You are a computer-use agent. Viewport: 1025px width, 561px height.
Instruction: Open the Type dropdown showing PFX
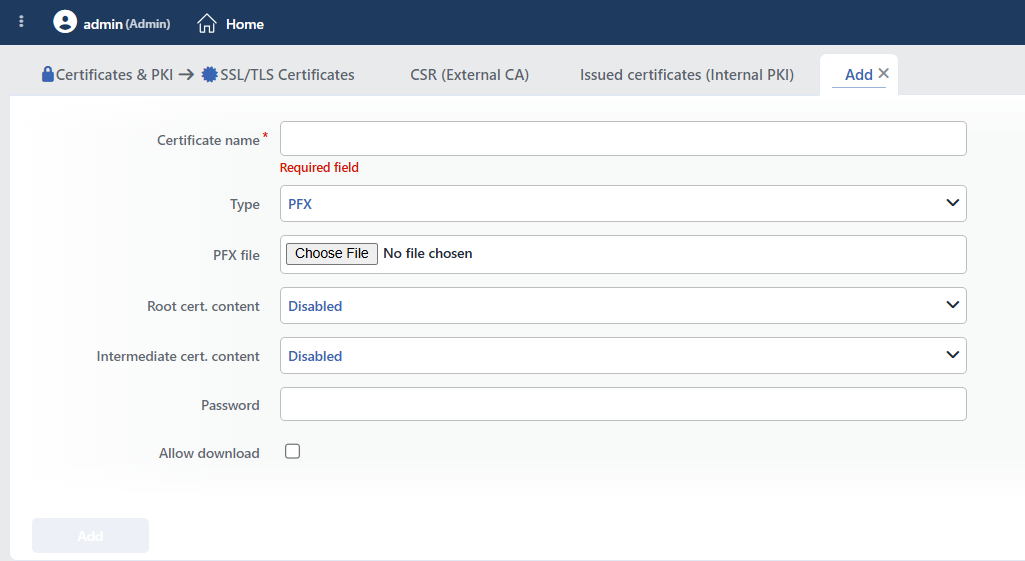[x=623, y=203]
